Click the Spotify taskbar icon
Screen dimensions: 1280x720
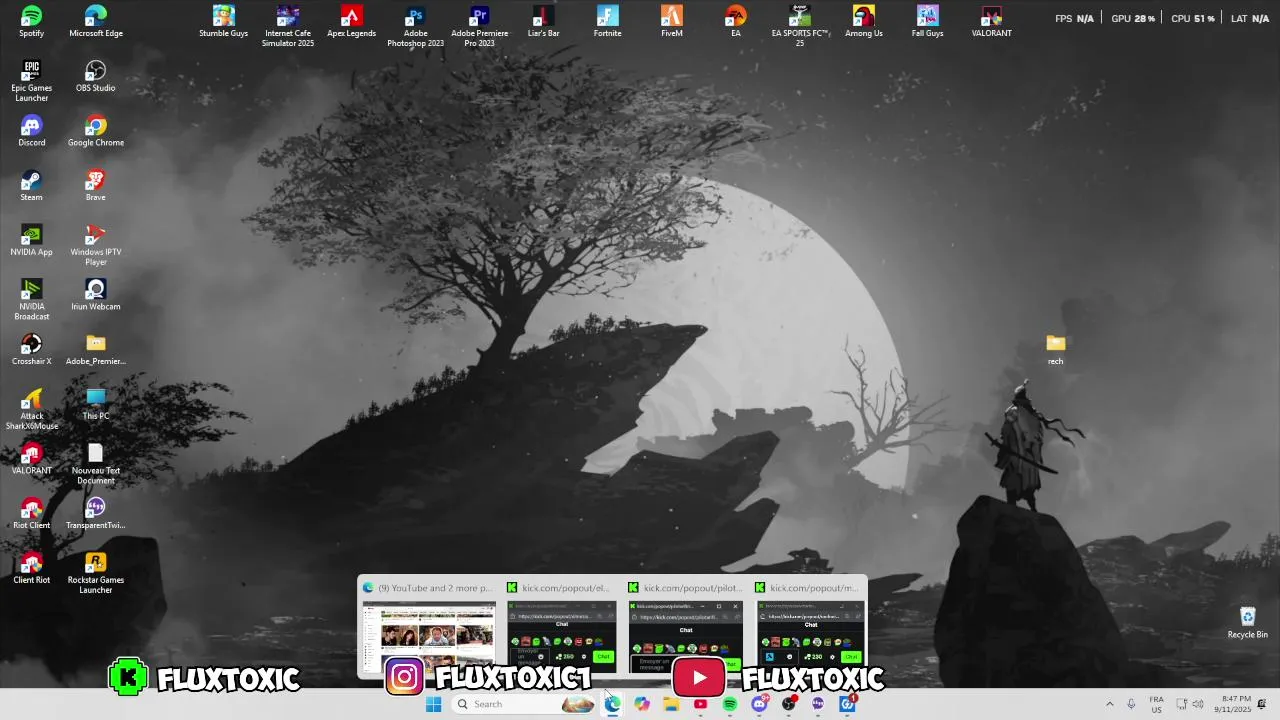point(730,704)
